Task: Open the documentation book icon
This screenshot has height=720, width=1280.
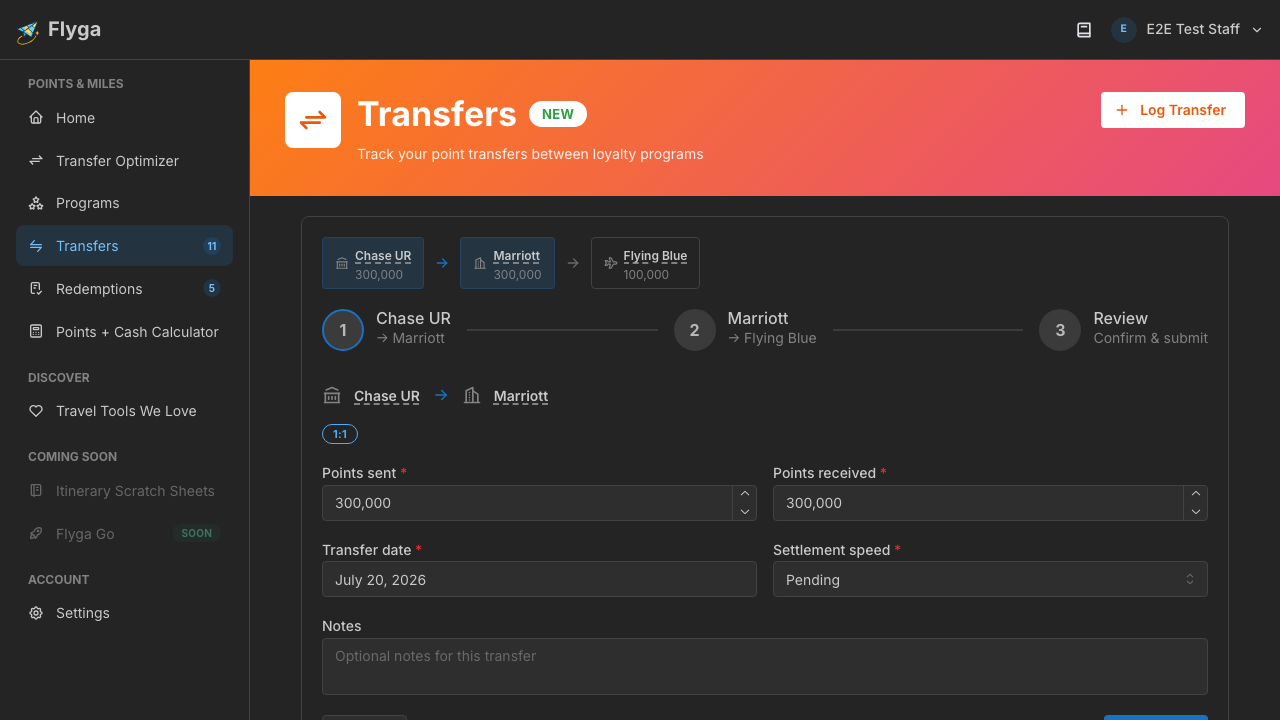Action: coord(1084,30)
